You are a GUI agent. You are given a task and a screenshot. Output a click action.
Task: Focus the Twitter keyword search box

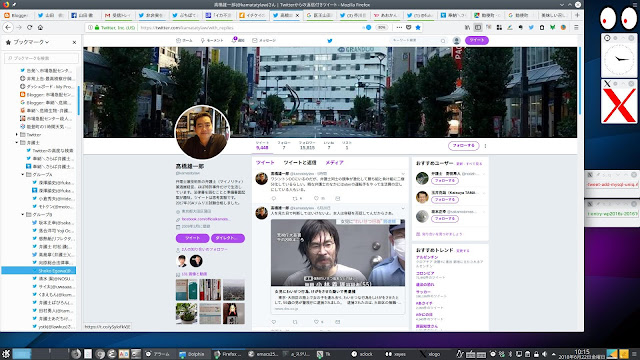tap(418, 40)
